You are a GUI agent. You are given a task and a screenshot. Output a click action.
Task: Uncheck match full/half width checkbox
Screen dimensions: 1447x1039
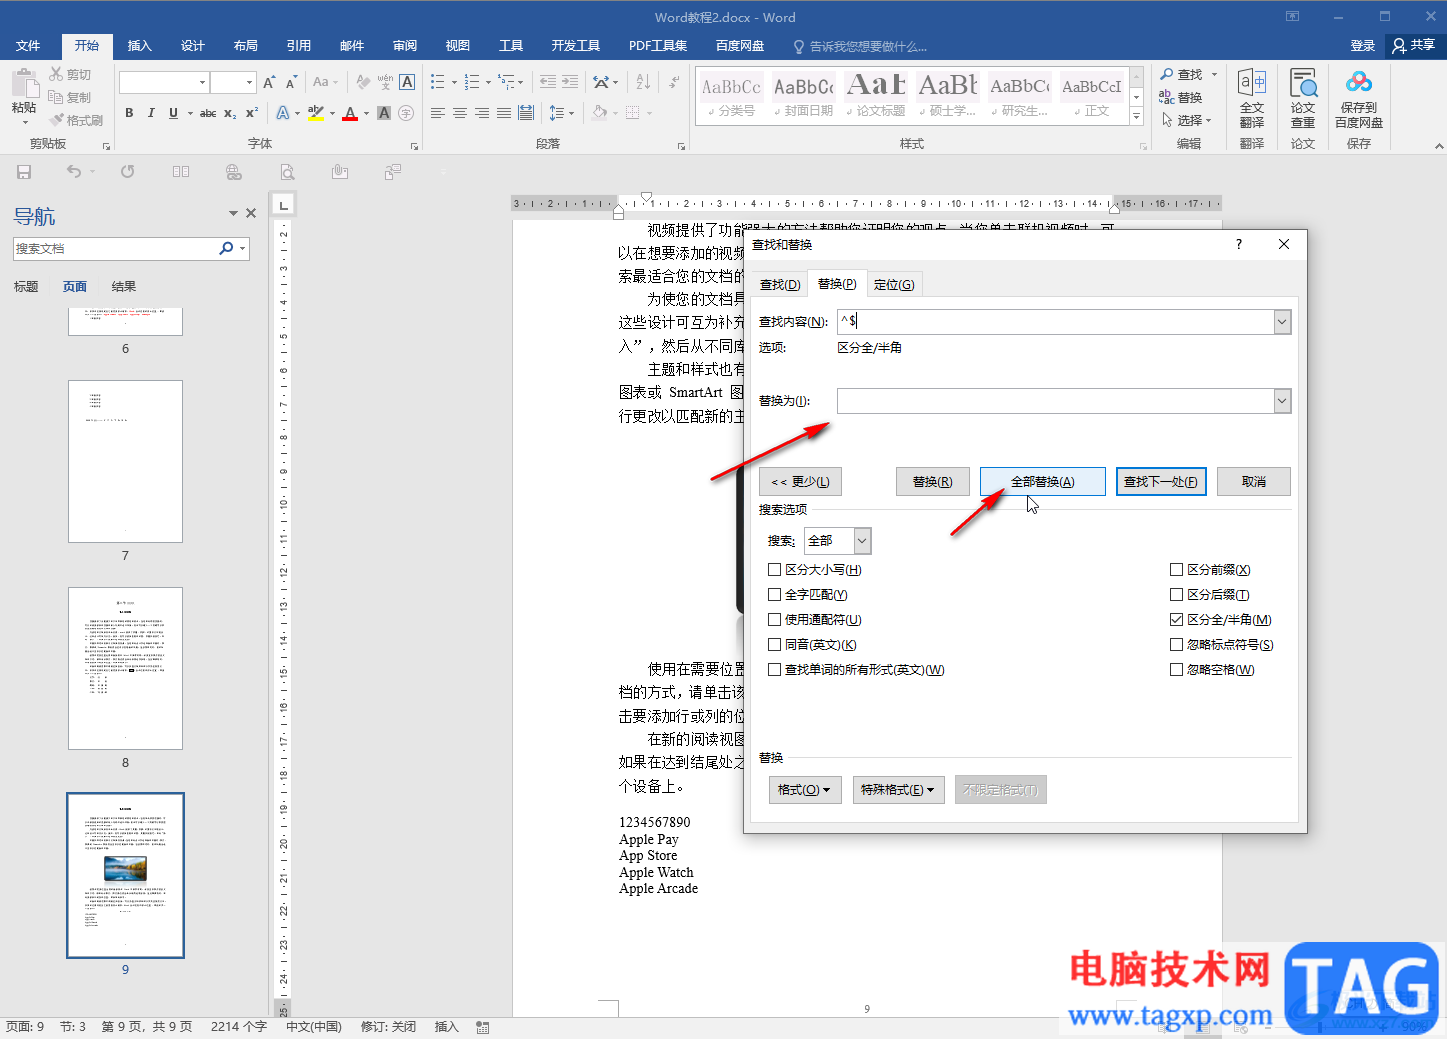(1176, 620)
